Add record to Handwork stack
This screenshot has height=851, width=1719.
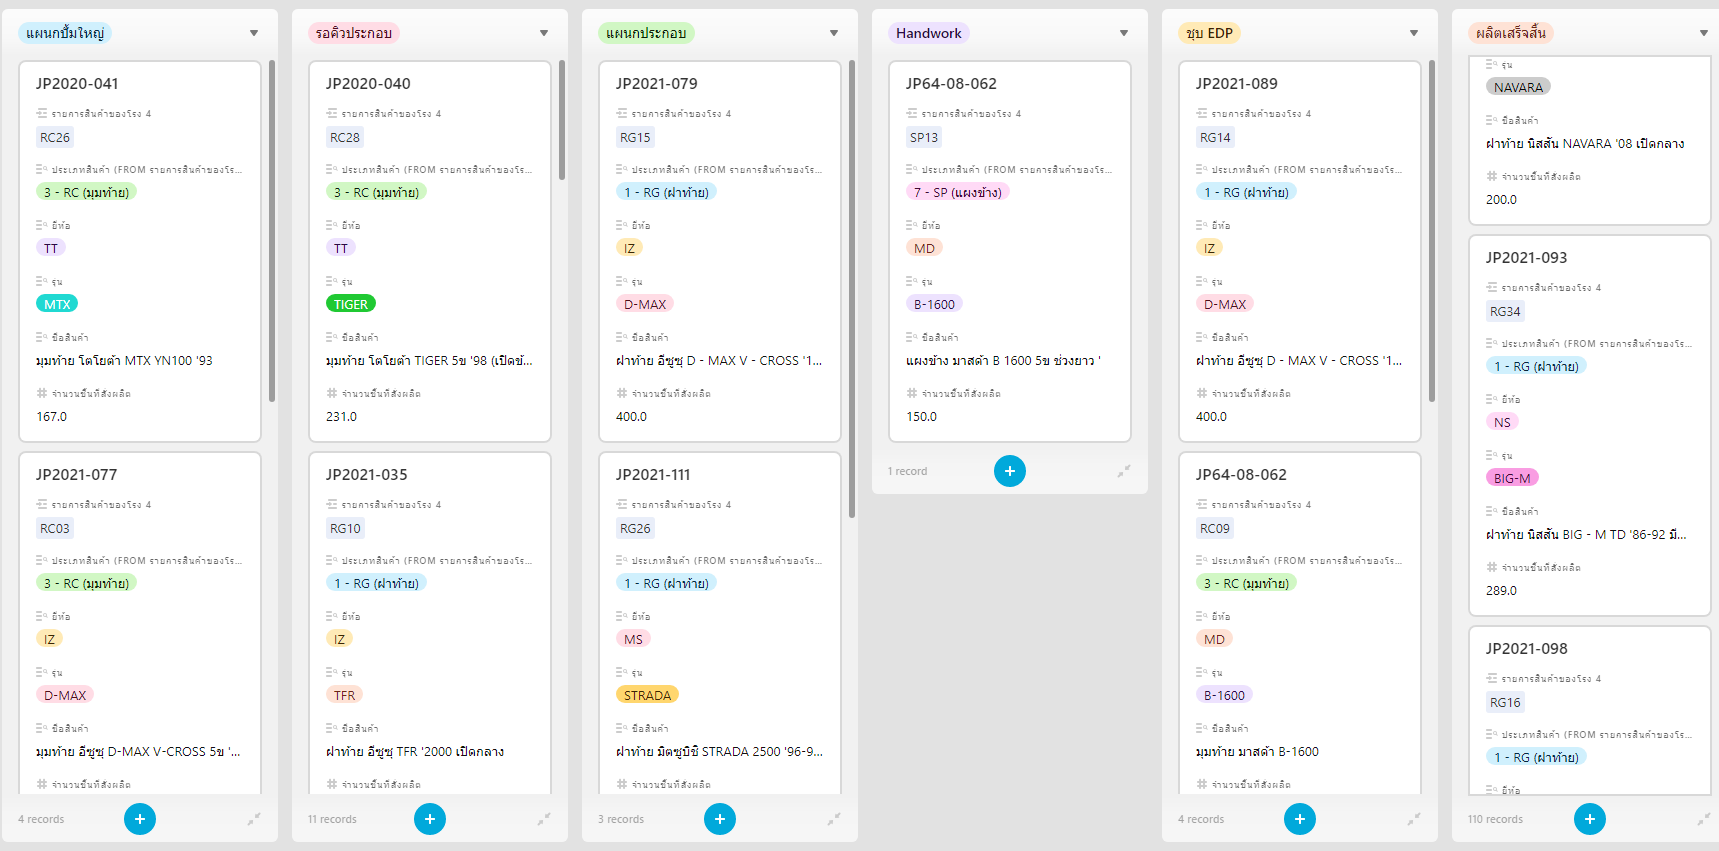coord(1010,471)
